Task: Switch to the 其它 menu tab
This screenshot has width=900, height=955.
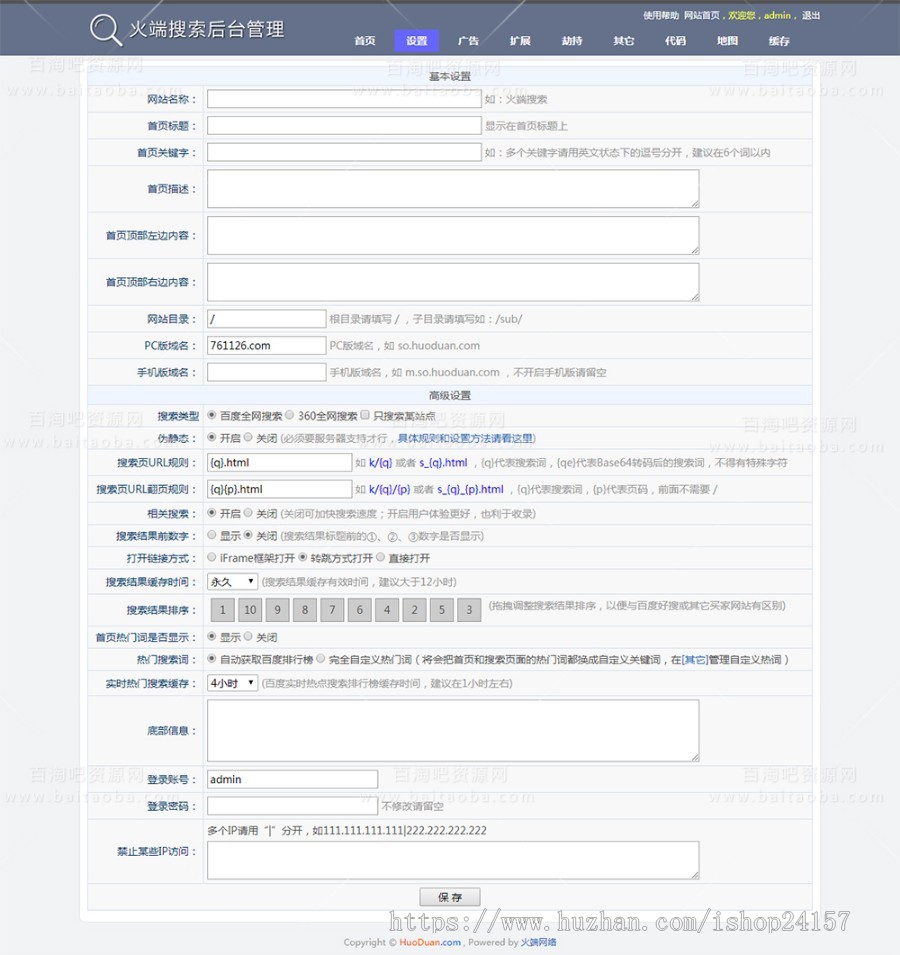Action: tap(624, 41)
